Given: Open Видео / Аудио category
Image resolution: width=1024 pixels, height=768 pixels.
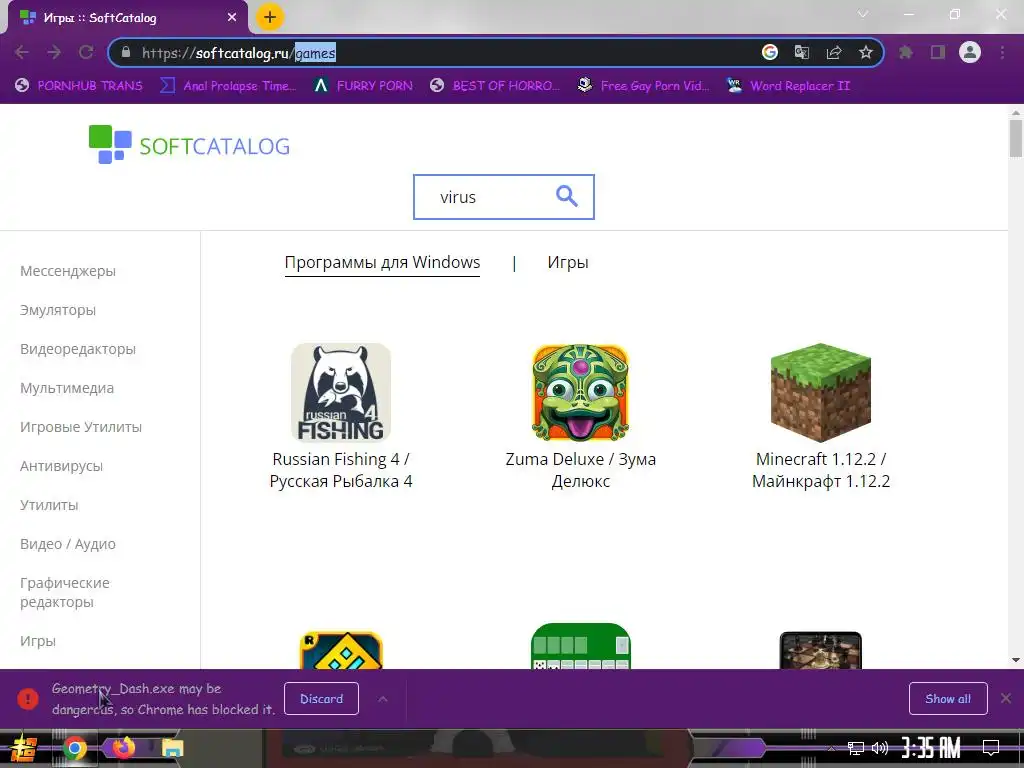Looking at the screenshot, I should [68, 544].
